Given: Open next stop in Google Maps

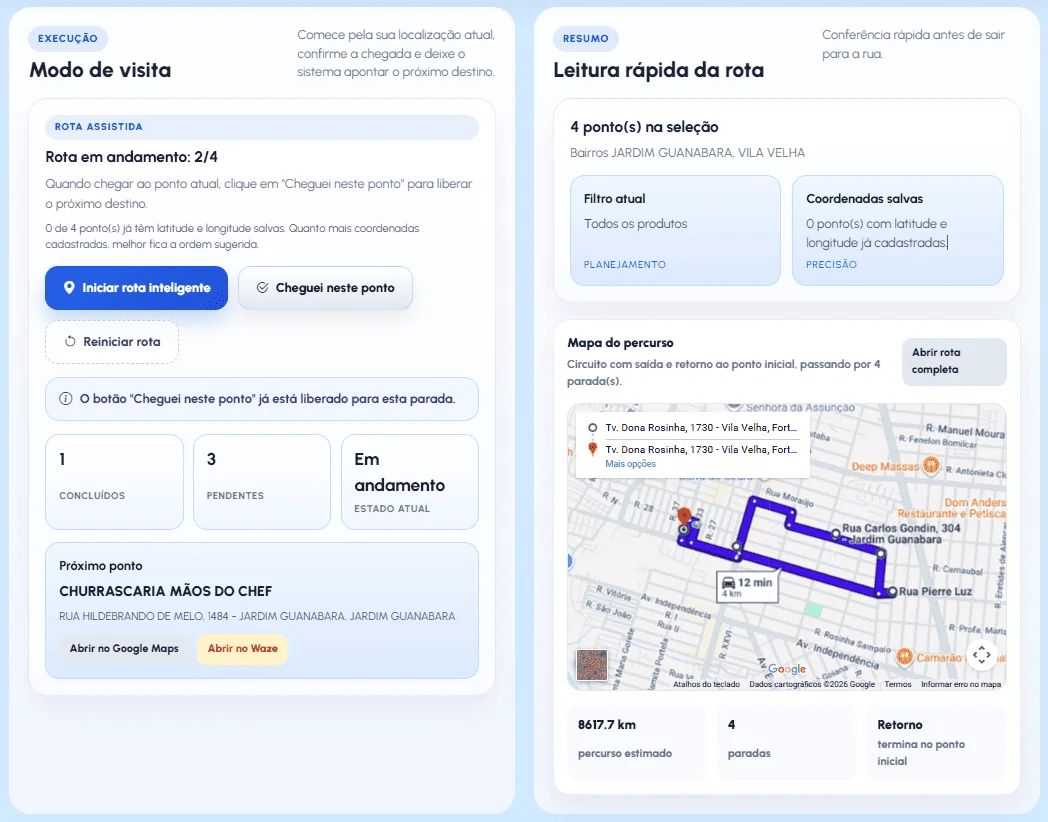Looking at the screenshot, I should (x=124, y=648).
